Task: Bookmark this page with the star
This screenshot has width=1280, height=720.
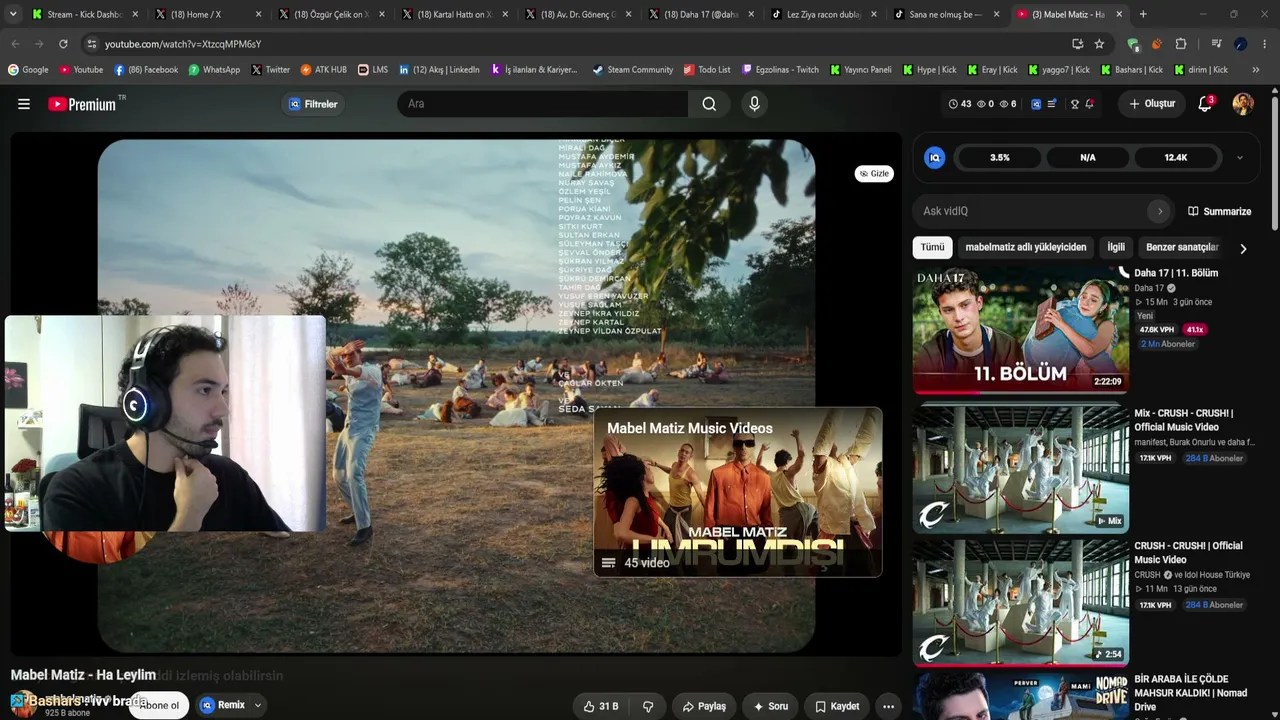Action: tap(1099, 44)
